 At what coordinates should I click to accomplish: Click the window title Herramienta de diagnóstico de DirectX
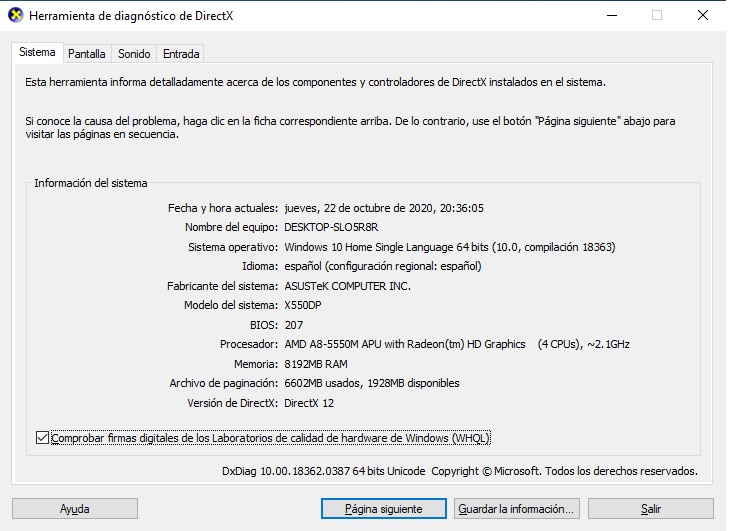(131, 16)
